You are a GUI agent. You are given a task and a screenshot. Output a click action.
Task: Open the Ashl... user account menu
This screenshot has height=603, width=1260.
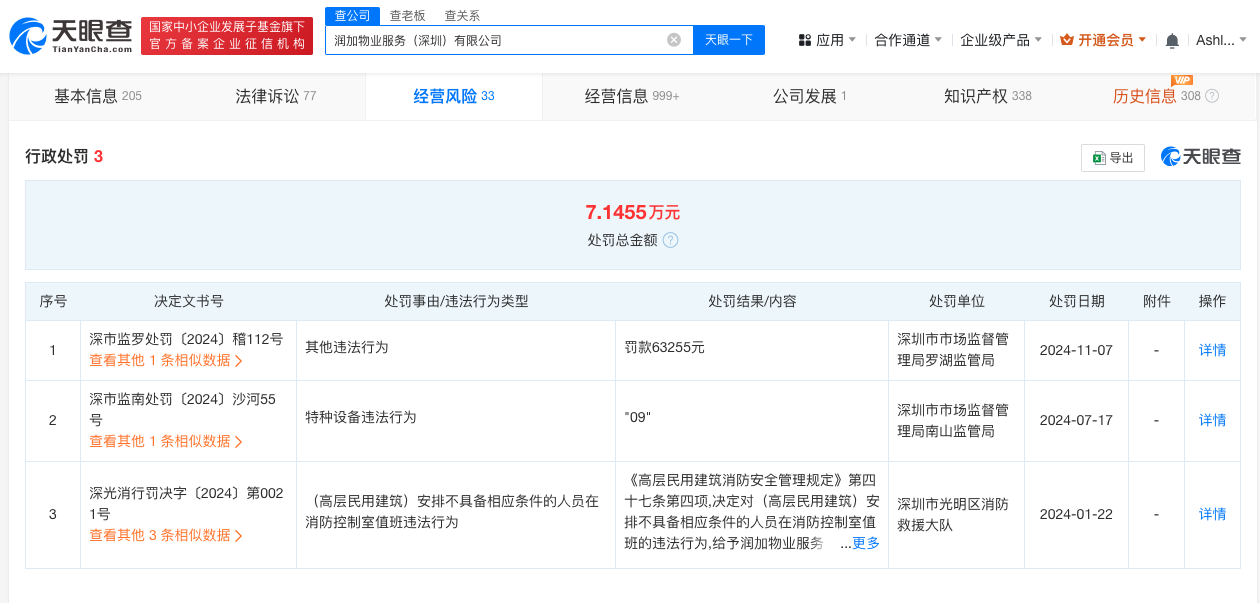1221,40
